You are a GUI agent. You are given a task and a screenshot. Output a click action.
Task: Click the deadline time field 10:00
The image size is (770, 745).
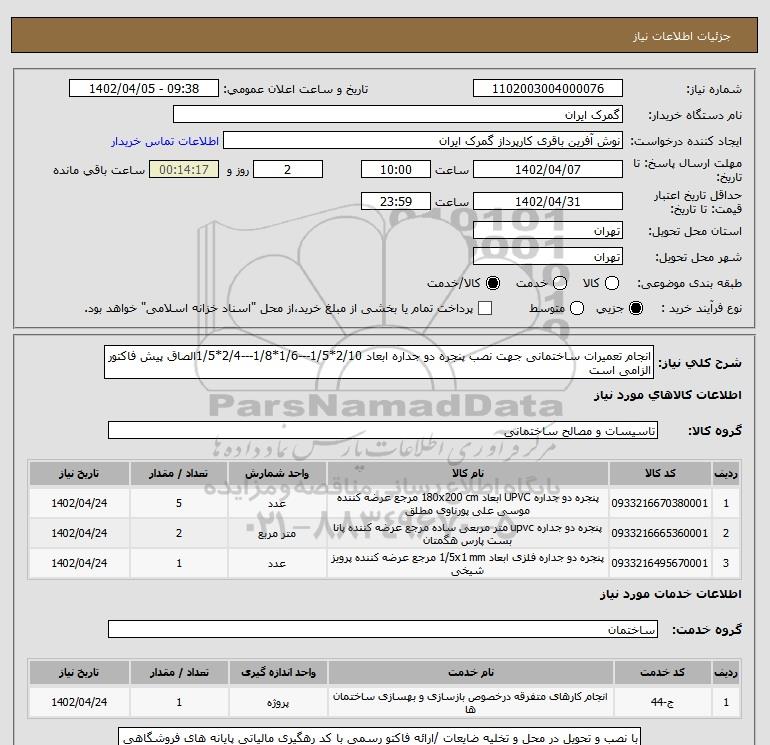[396, 169]
